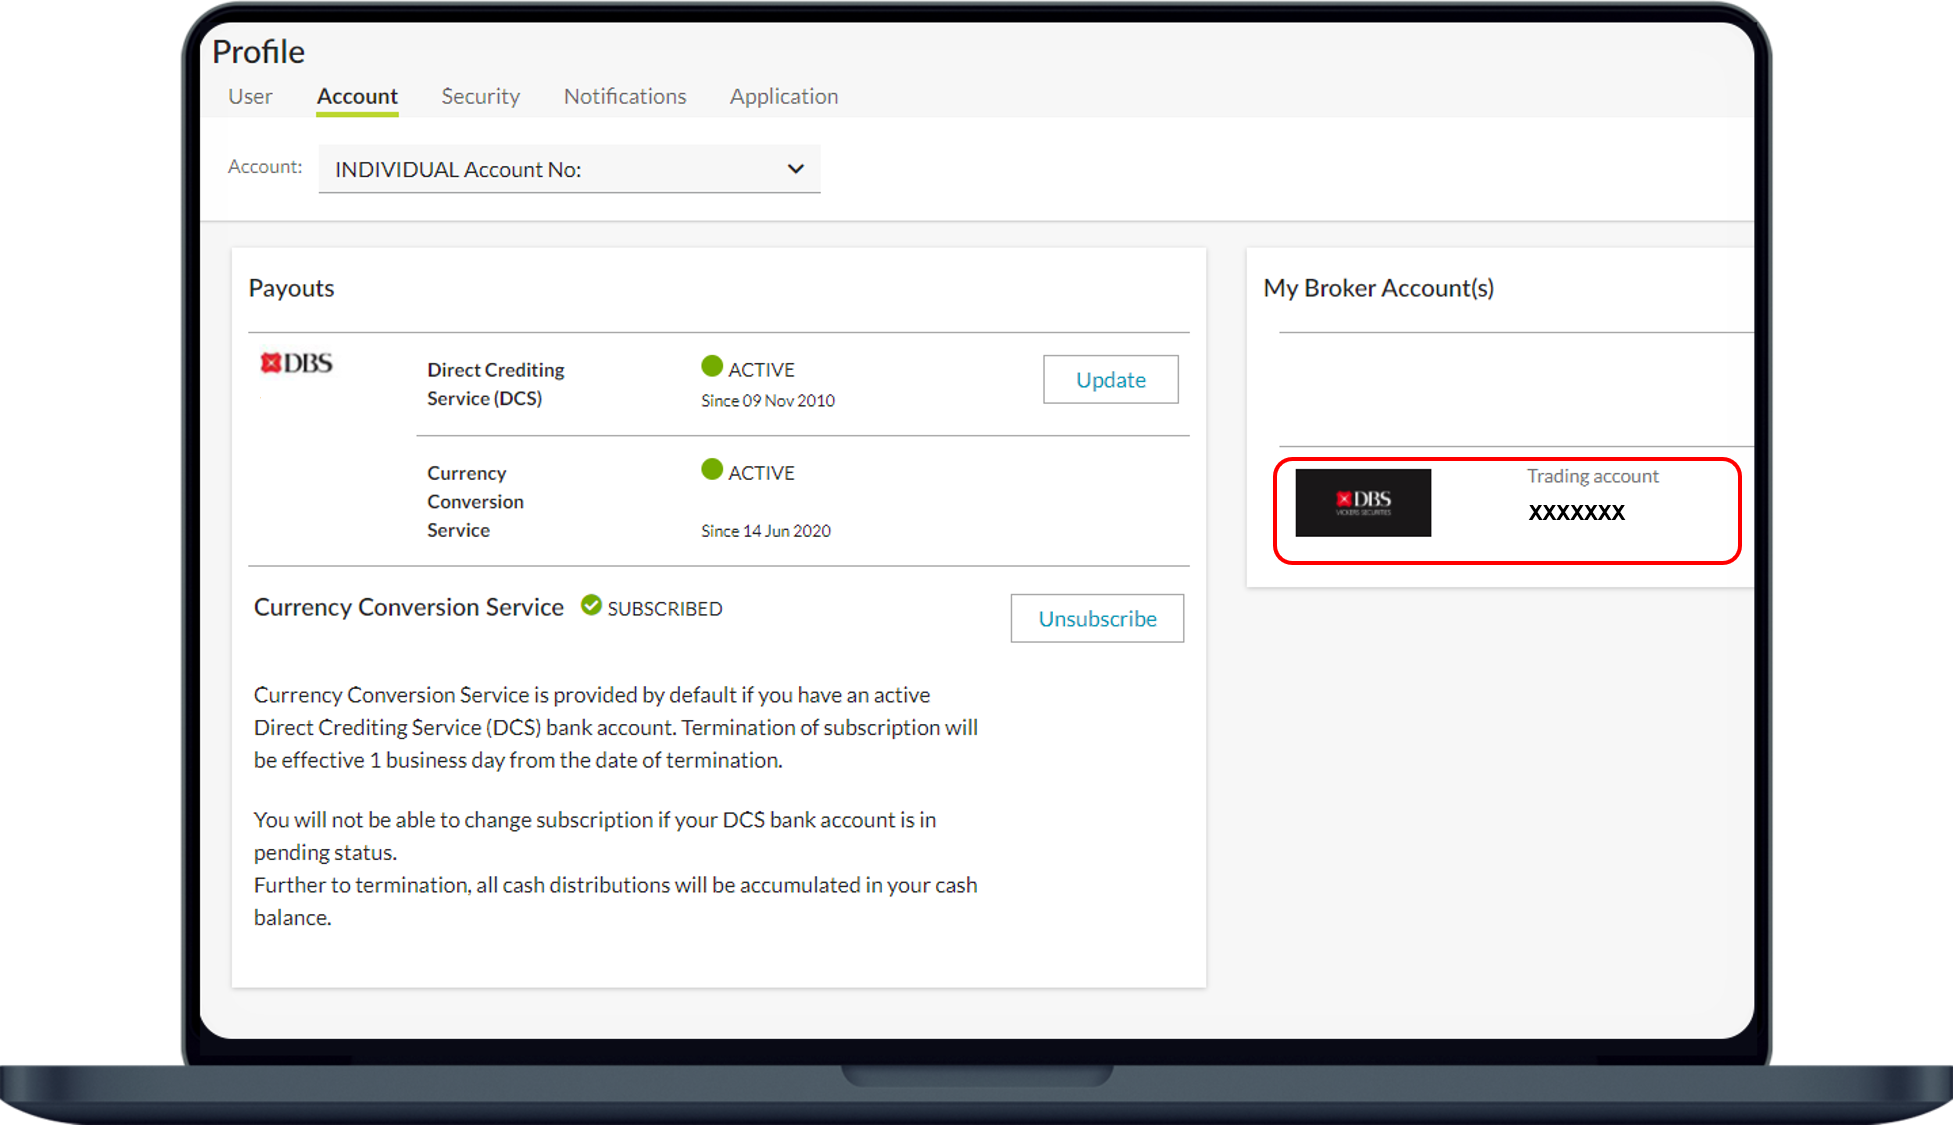Click the Account tab
1953x1125 pixels.
click(357, 96)
